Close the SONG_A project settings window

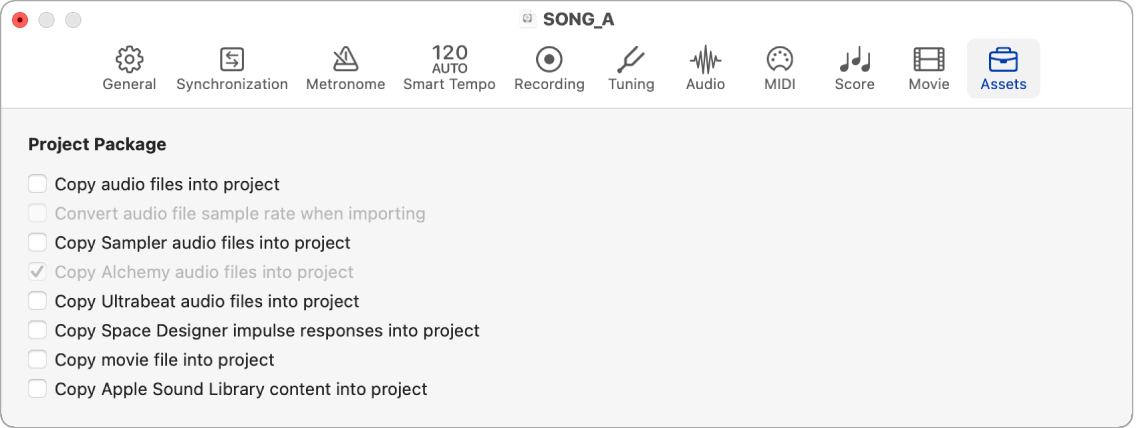[x=20, y=20]
